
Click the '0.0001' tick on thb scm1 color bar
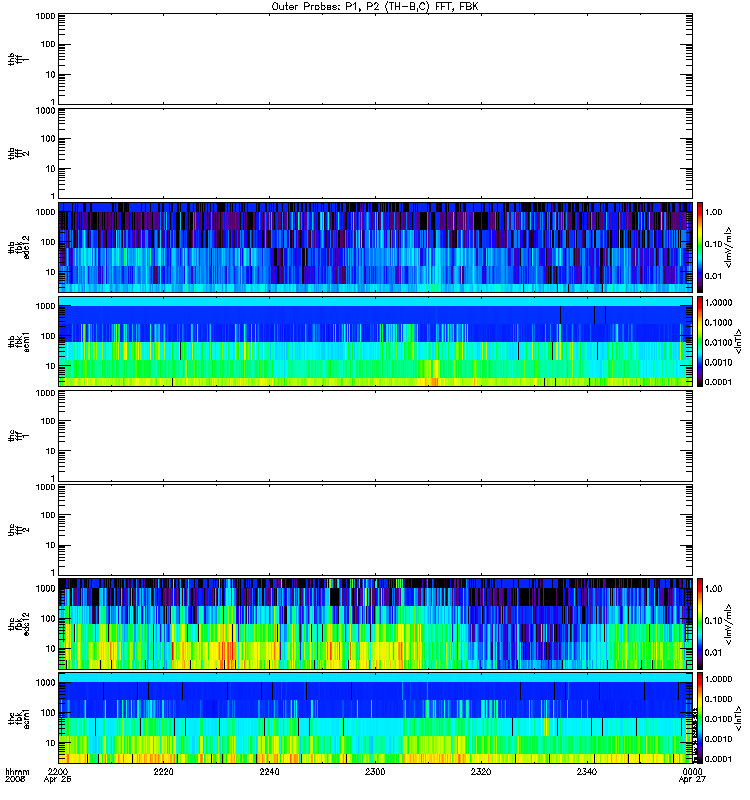point(718,382)
